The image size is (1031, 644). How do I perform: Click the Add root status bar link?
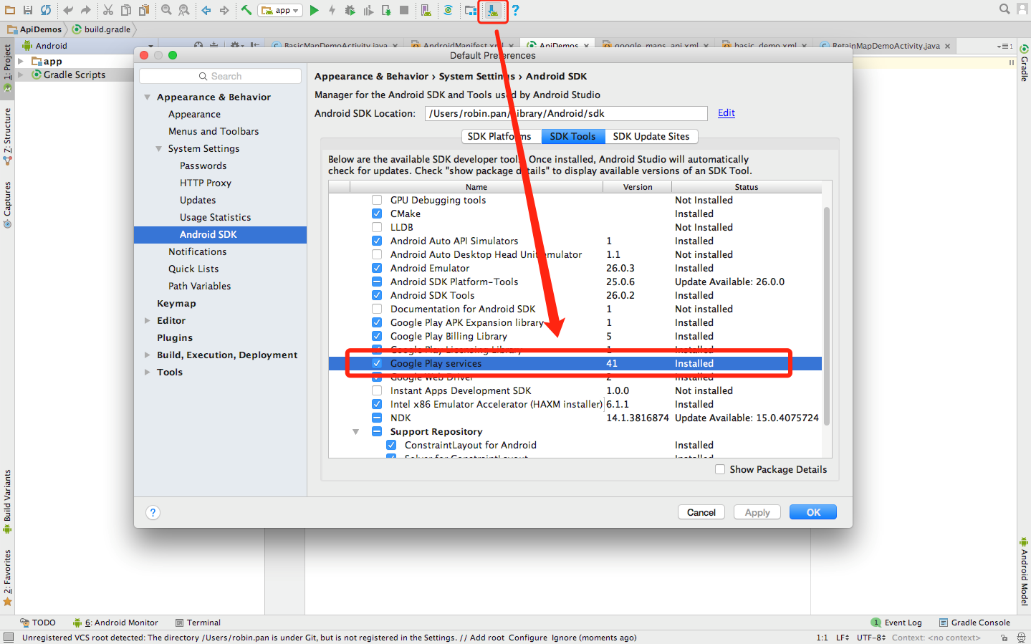click(487, 637)
